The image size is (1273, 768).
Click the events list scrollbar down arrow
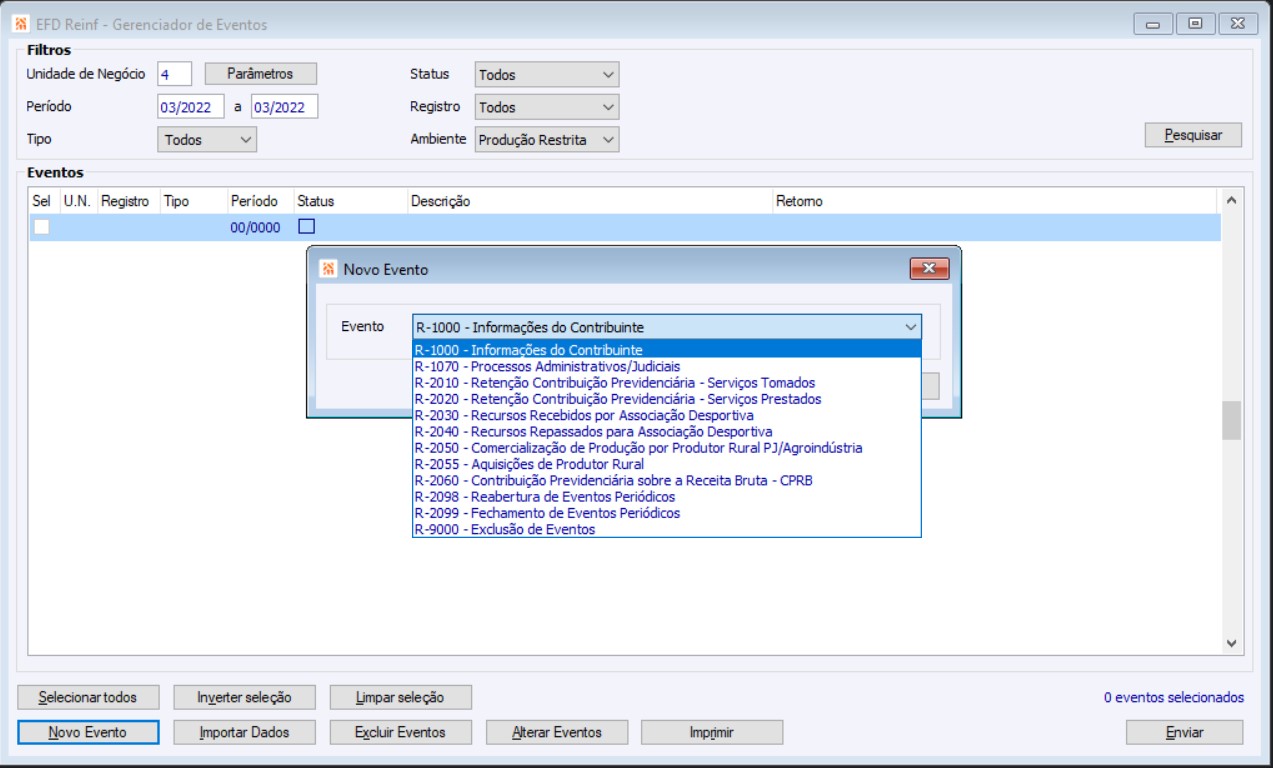pos(1231,643)
